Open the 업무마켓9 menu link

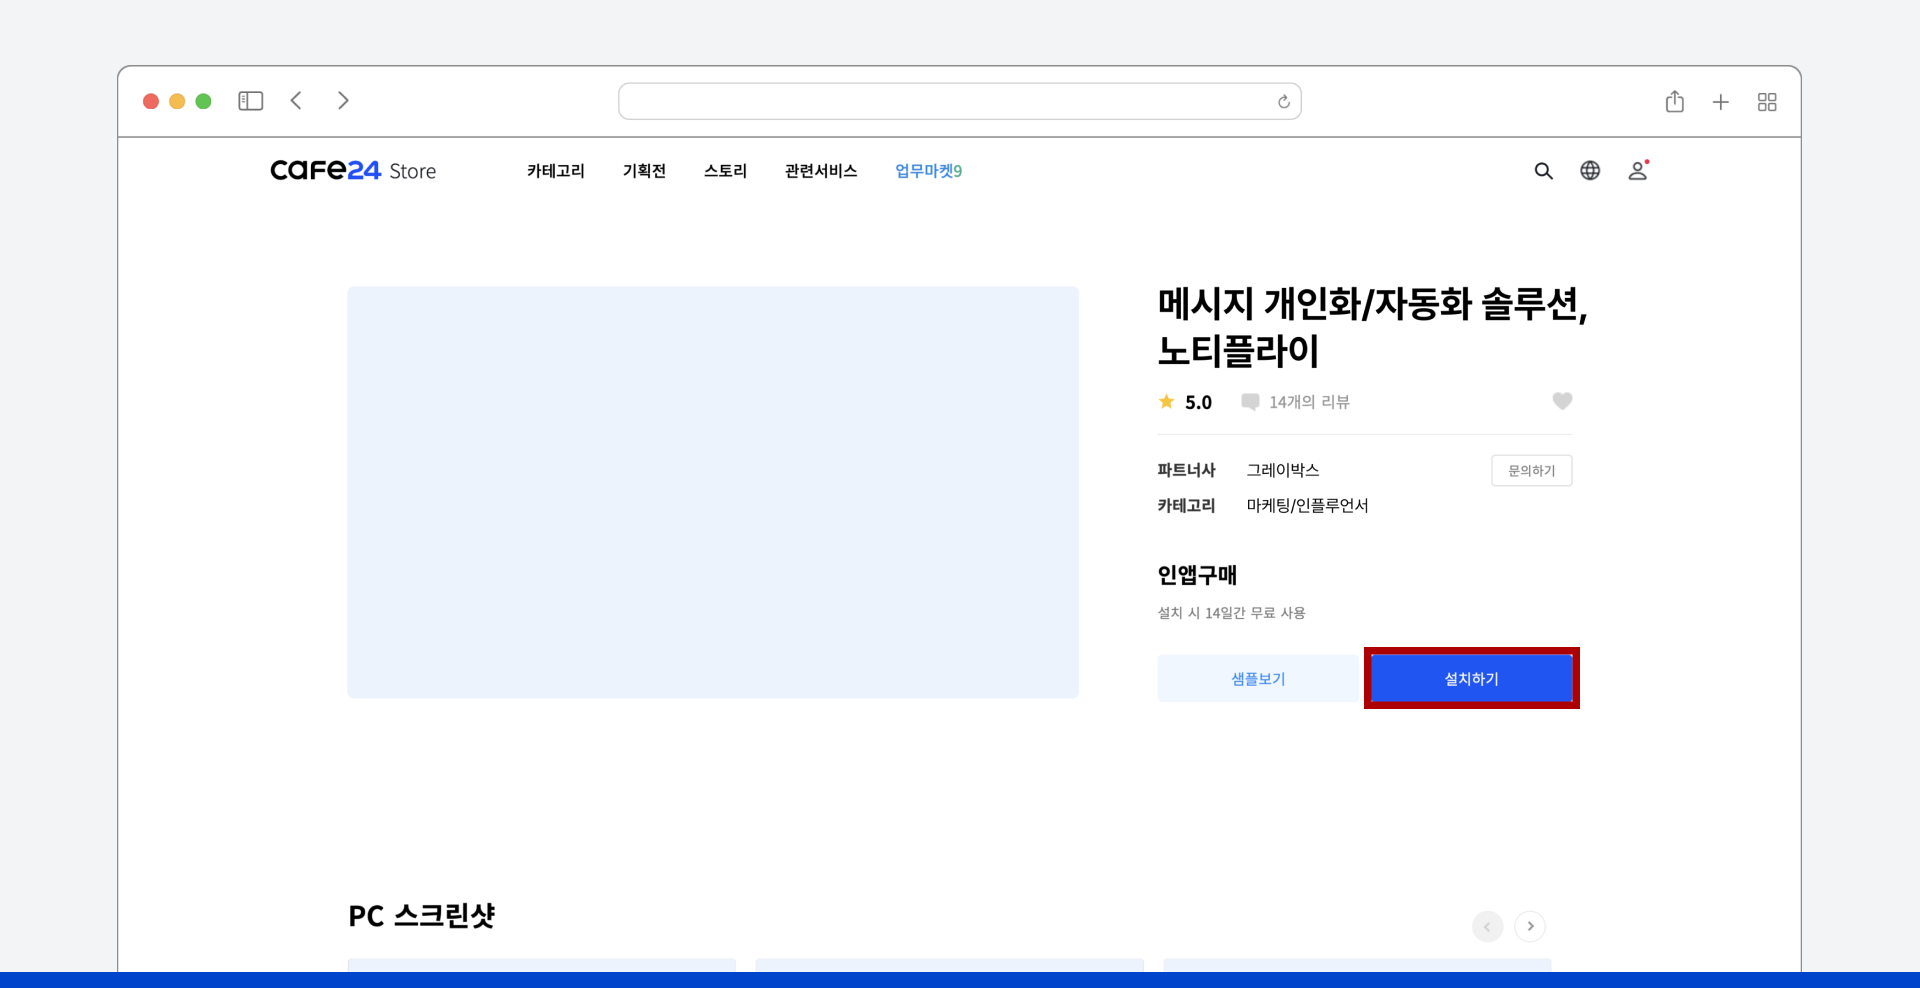[x=928, y=171]
